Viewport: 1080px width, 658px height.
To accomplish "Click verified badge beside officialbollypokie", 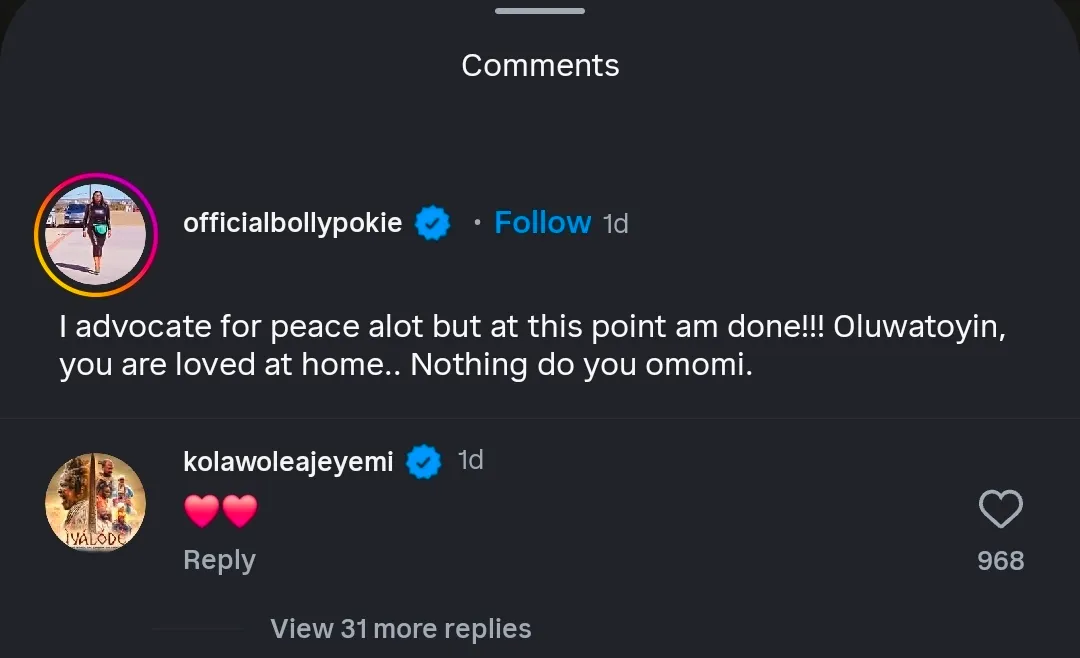I will pos(432,223).
